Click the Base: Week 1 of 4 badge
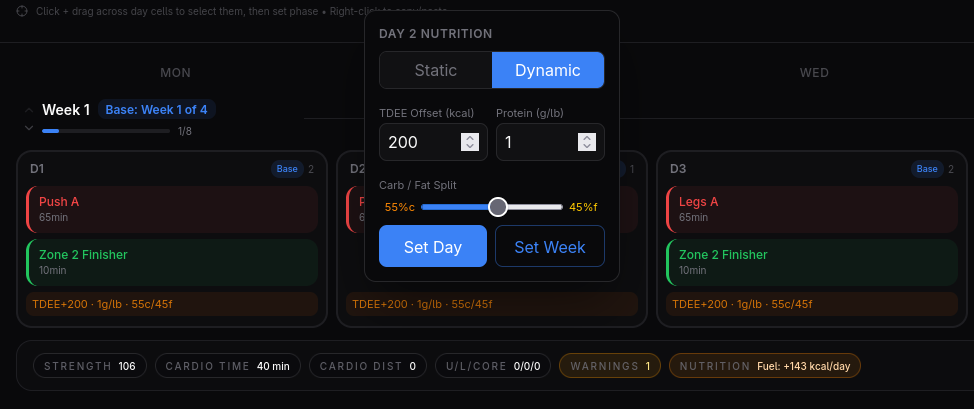The image size is (974, 409). 156,109
